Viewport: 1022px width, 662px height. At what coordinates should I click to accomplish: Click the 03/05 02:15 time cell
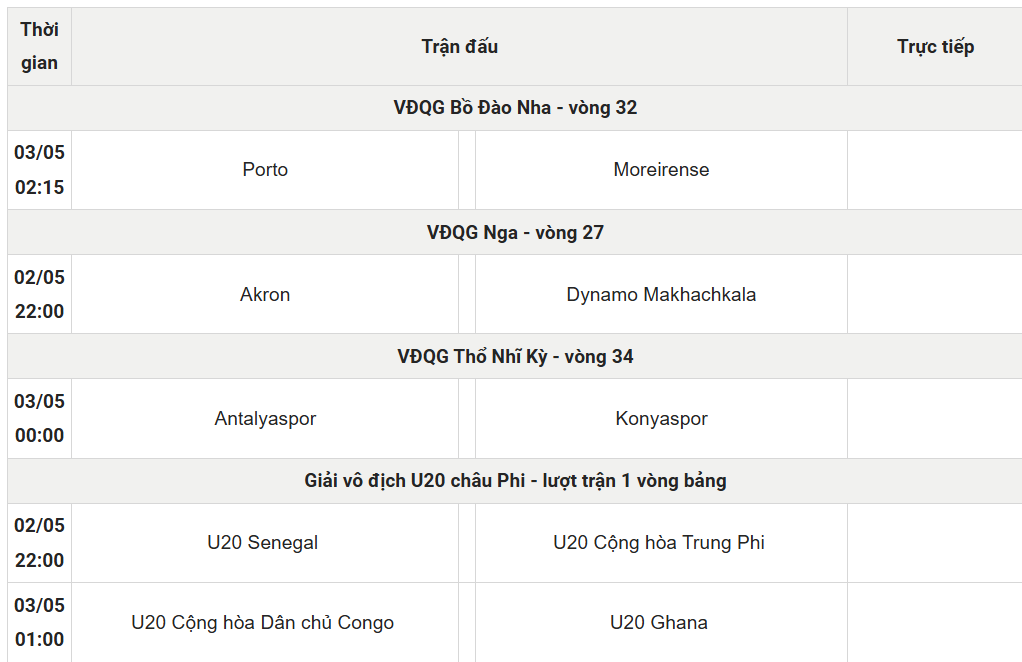[x=39, y=169]
